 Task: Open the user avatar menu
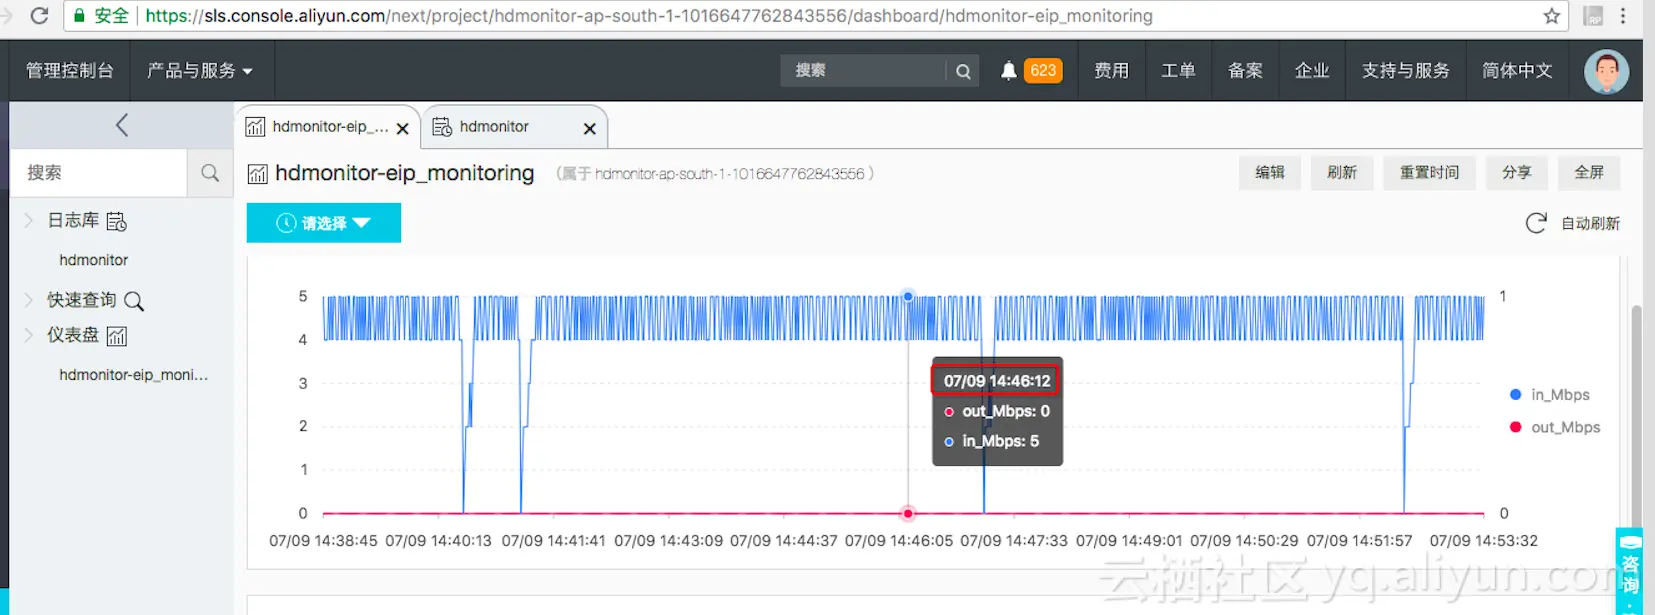(x=1606, y=71)
